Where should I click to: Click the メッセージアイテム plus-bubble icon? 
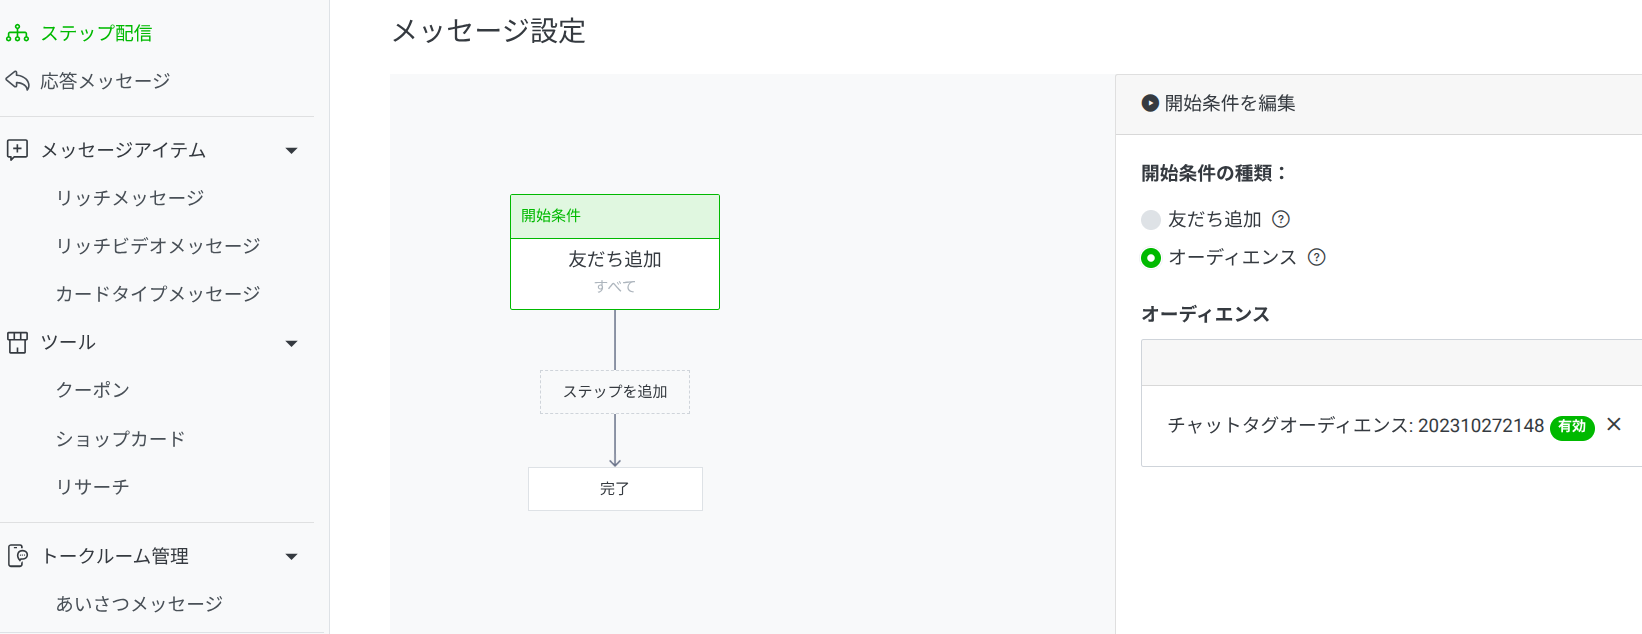18,150
